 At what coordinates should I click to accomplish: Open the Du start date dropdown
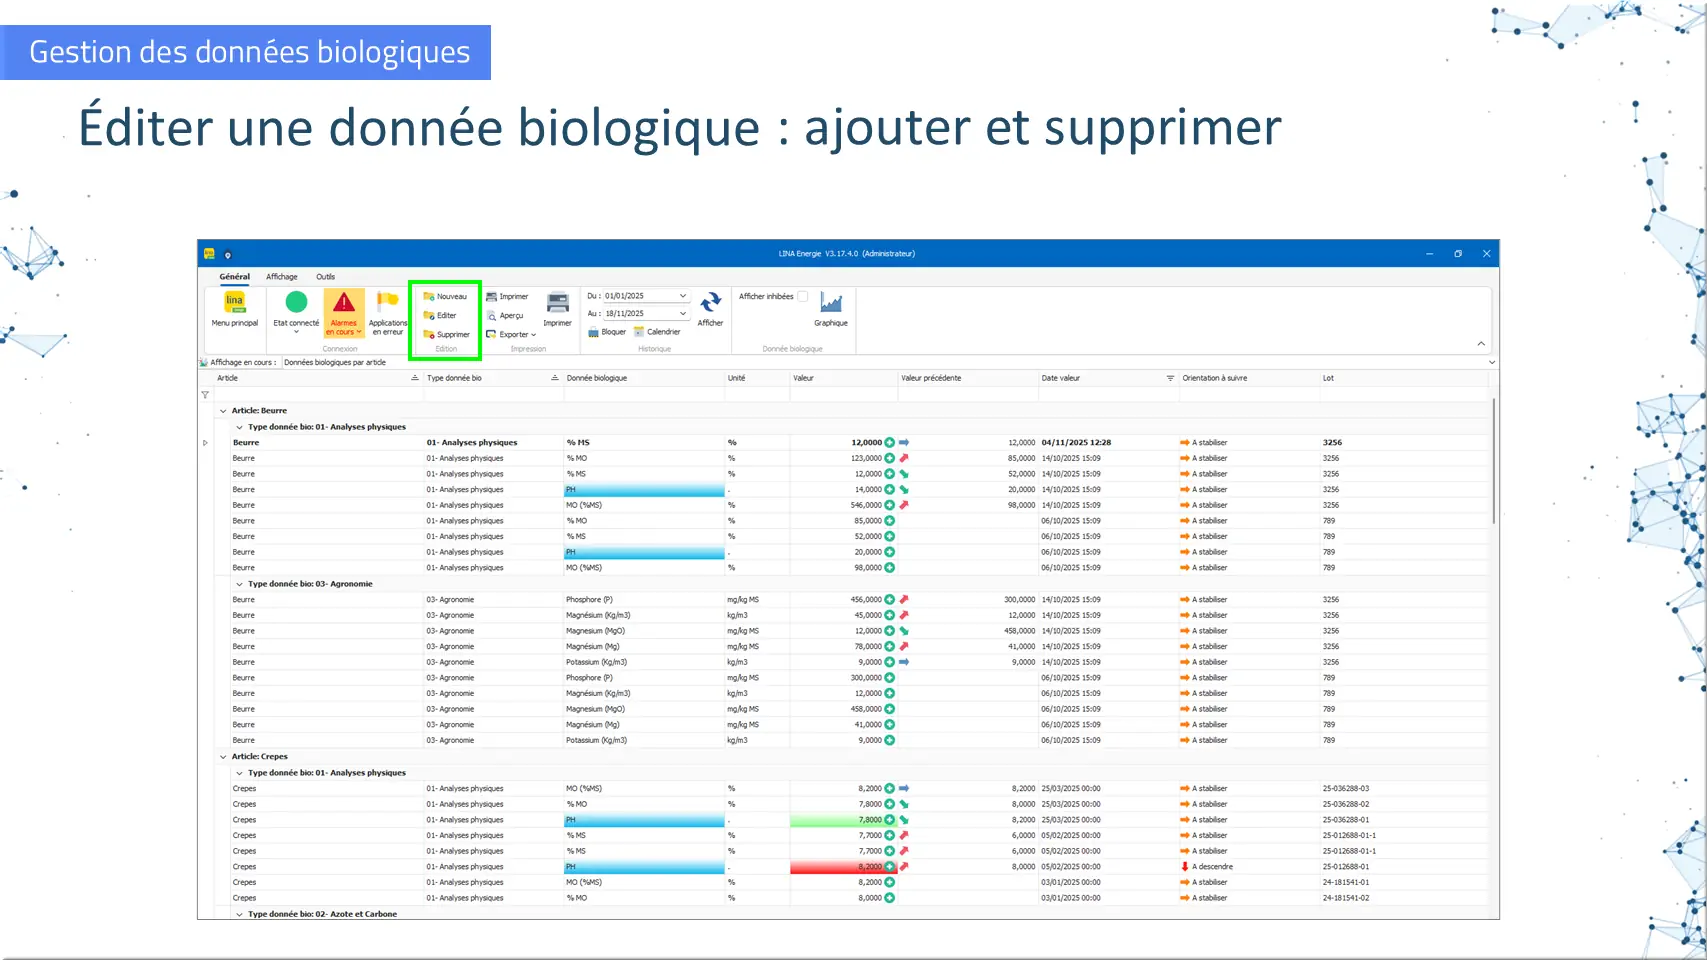click(683, 297)
